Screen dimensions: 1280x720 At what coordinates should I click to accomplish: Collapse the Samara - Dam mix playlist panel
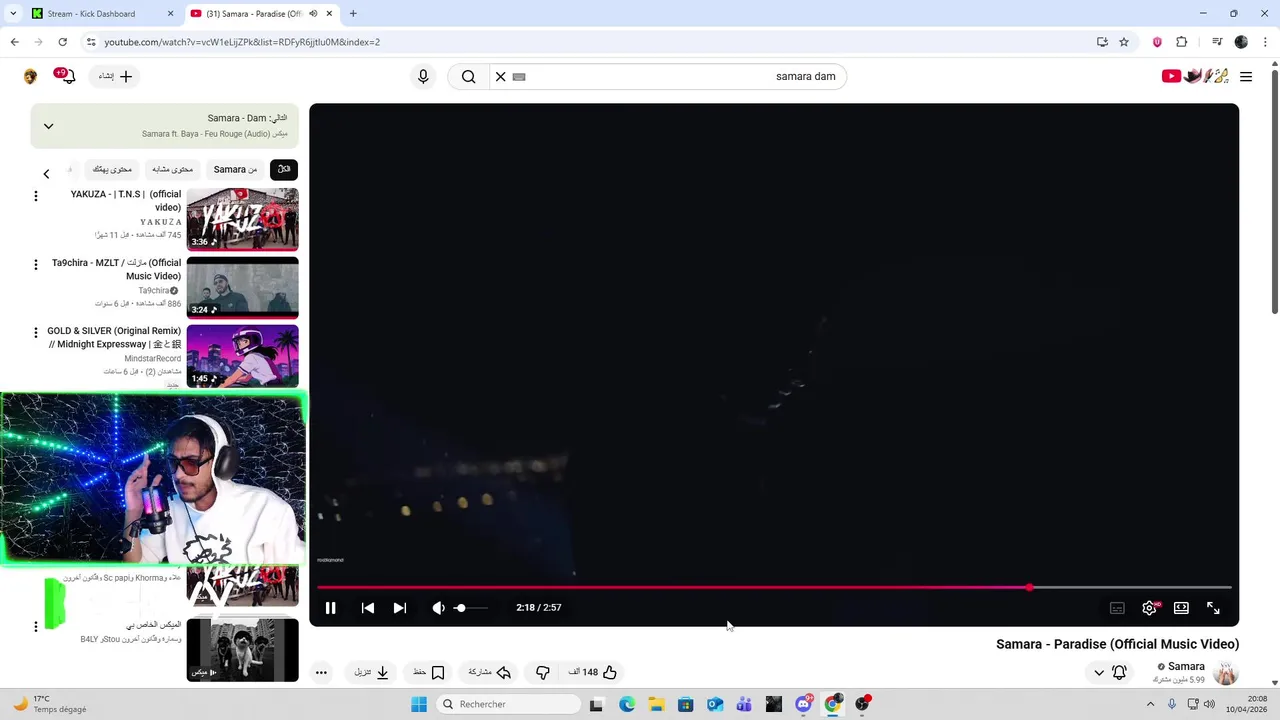coord(48,126)
